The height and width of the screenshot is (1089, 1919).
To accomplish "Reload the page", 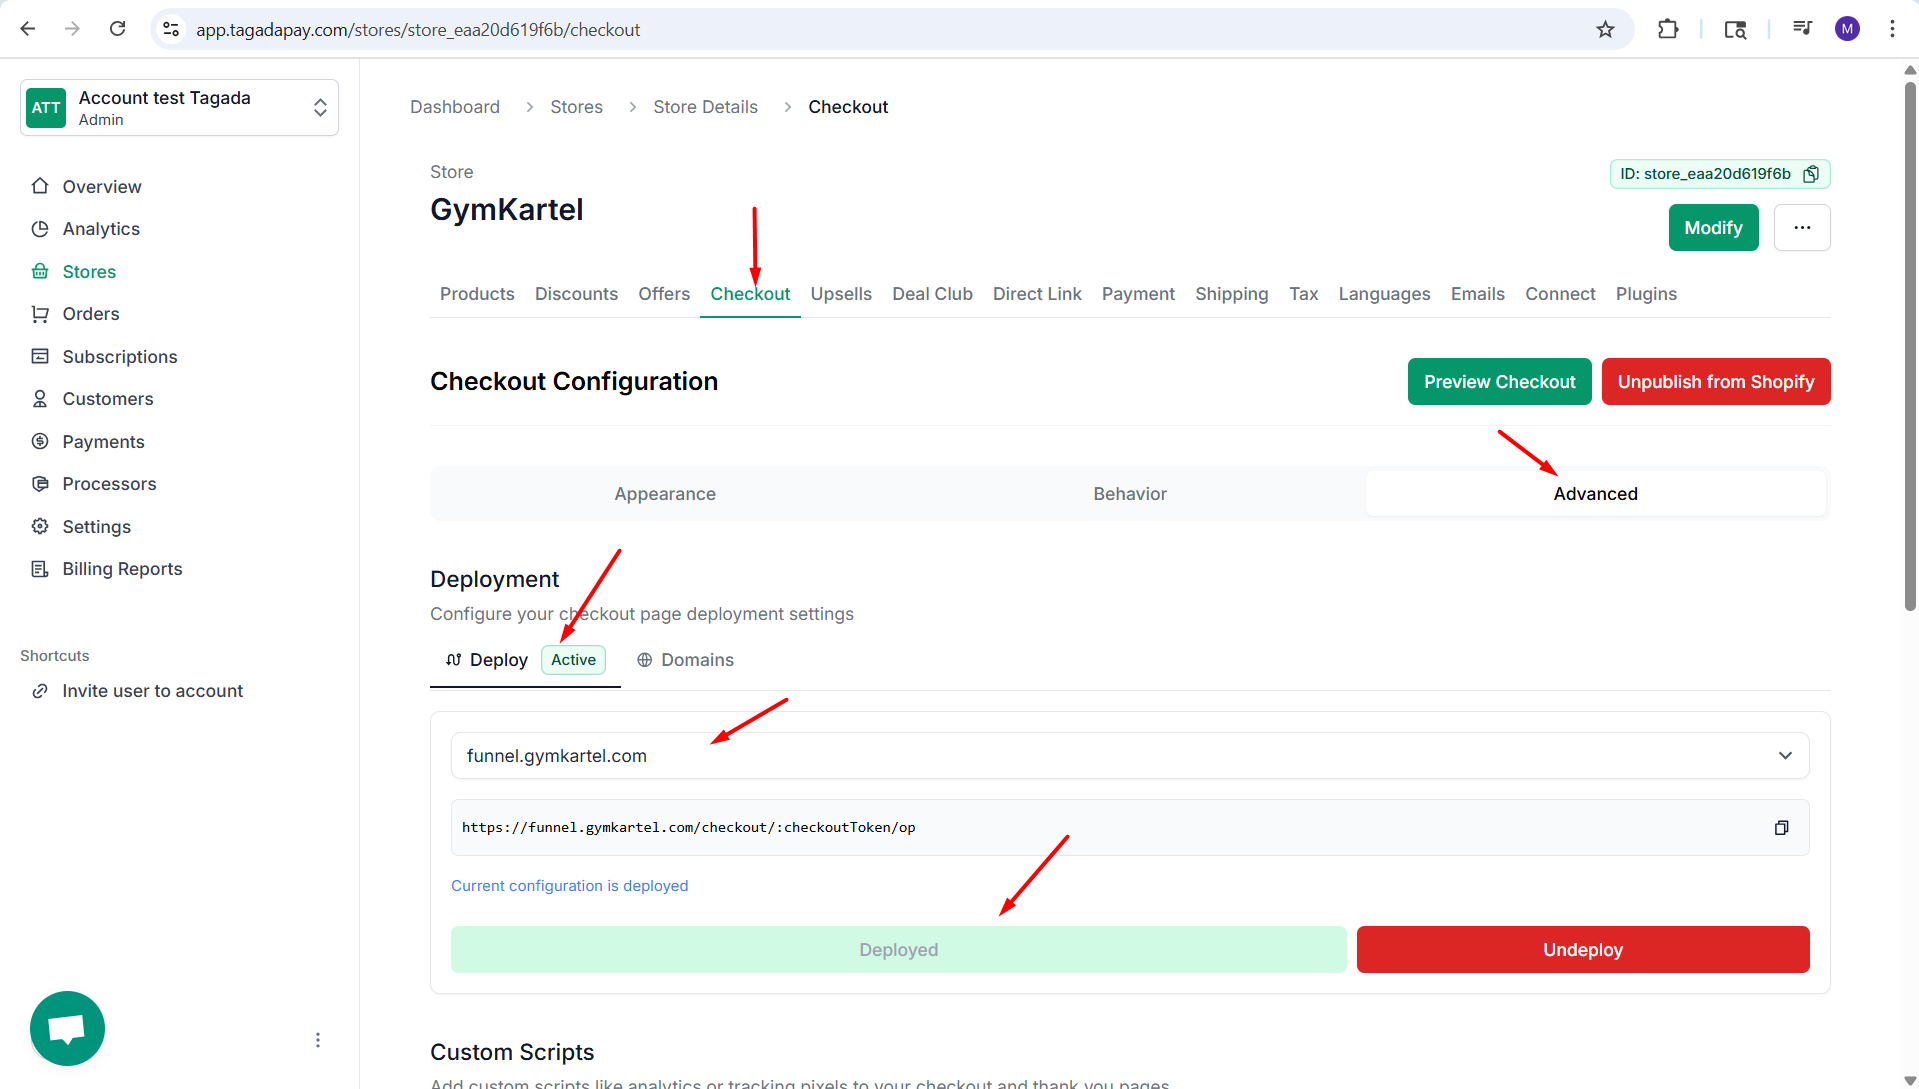I will (x=117, y=29).
